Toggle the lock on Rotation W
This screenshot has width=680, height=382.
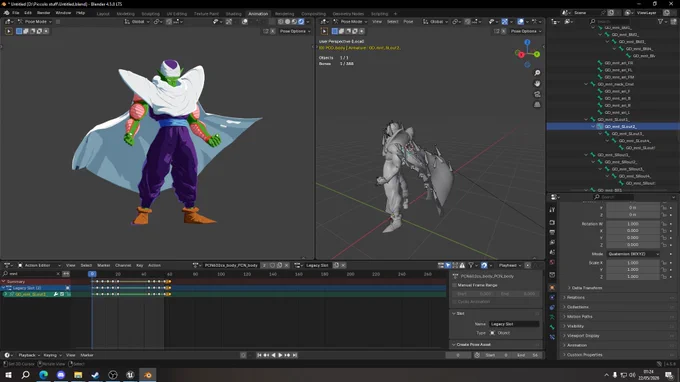pyautogui.click(x=664, y=224)
